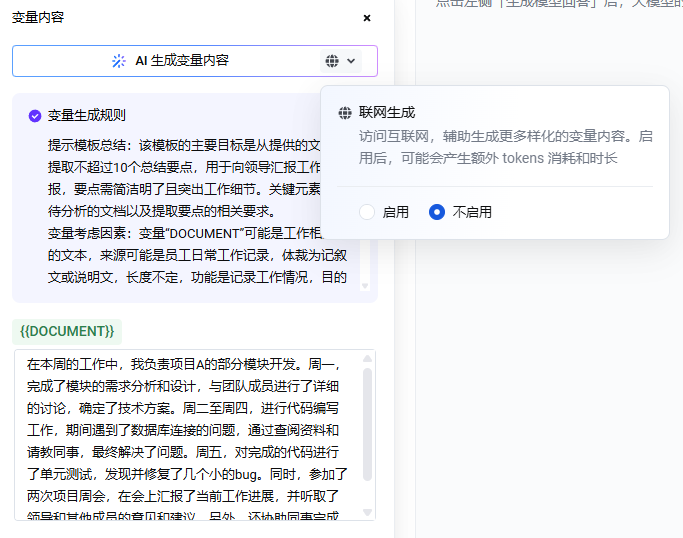Click inside the DOCUMENT content text area

tap(195, 435)
